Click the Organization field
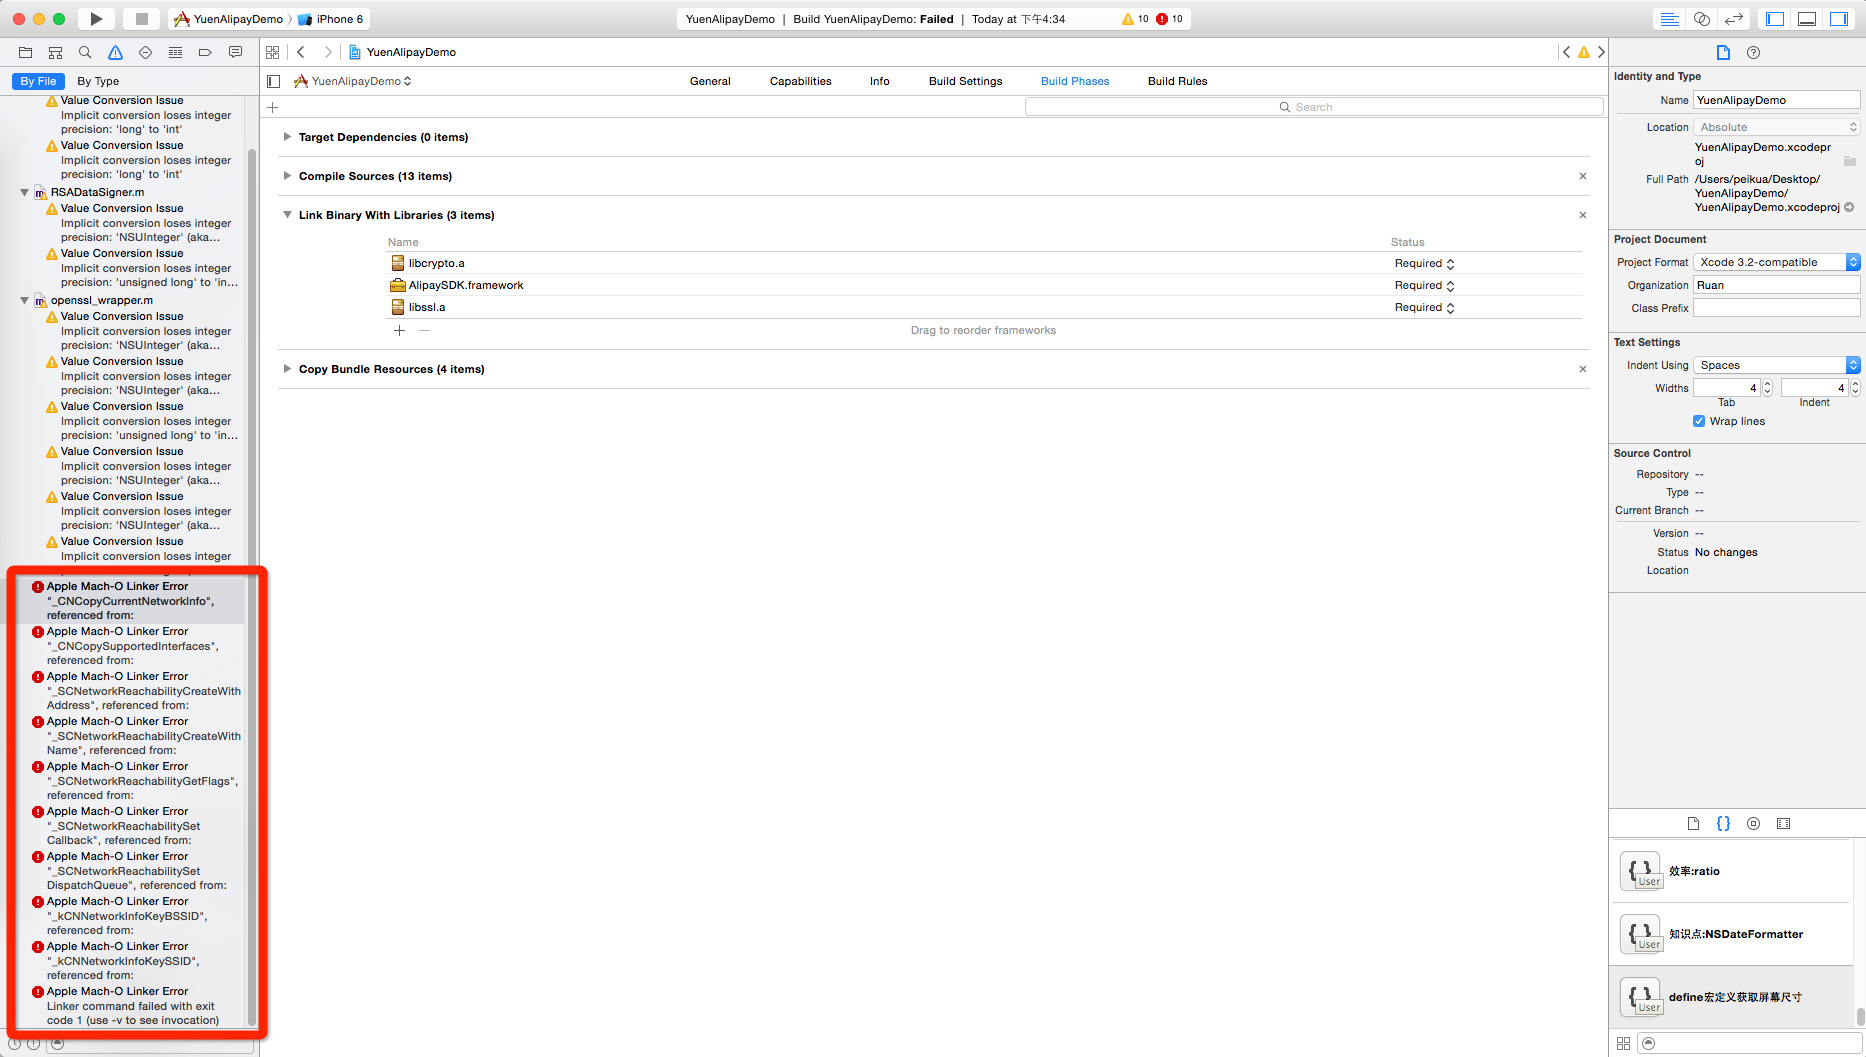 pos(1776,285)
